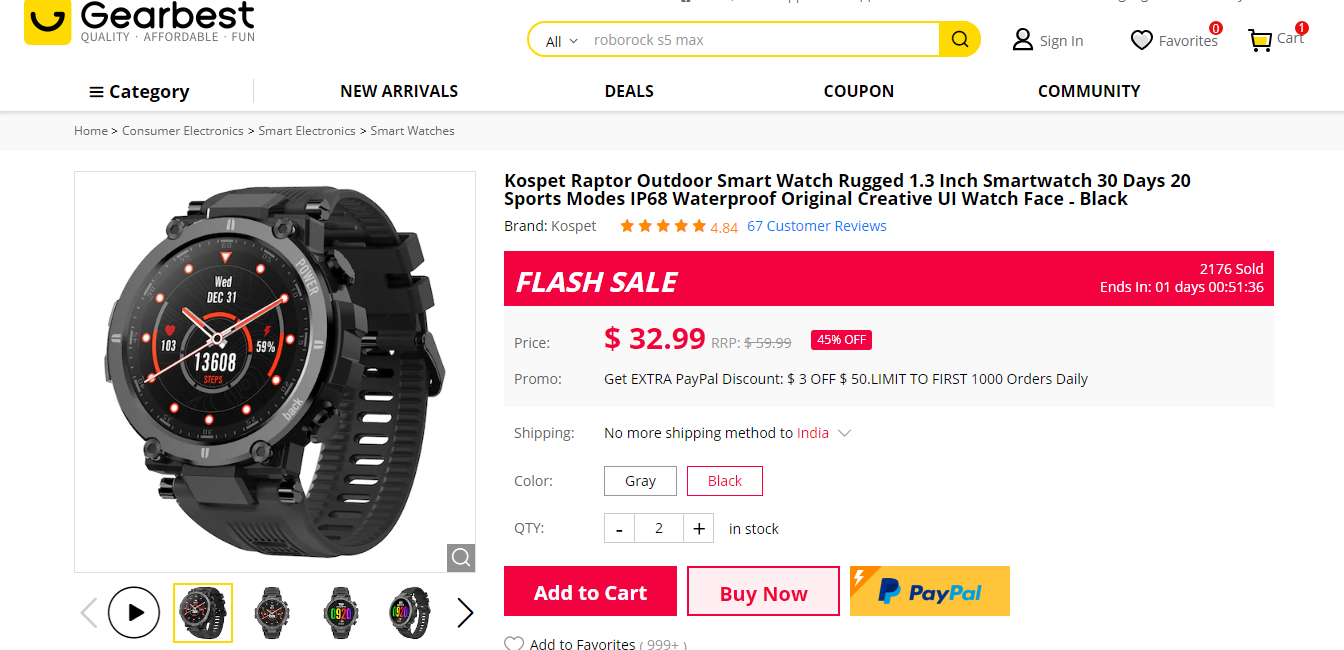Screen dimensions: 1344x650
Task: Toggle Add to Favorites heart
Action: (513, 644)
